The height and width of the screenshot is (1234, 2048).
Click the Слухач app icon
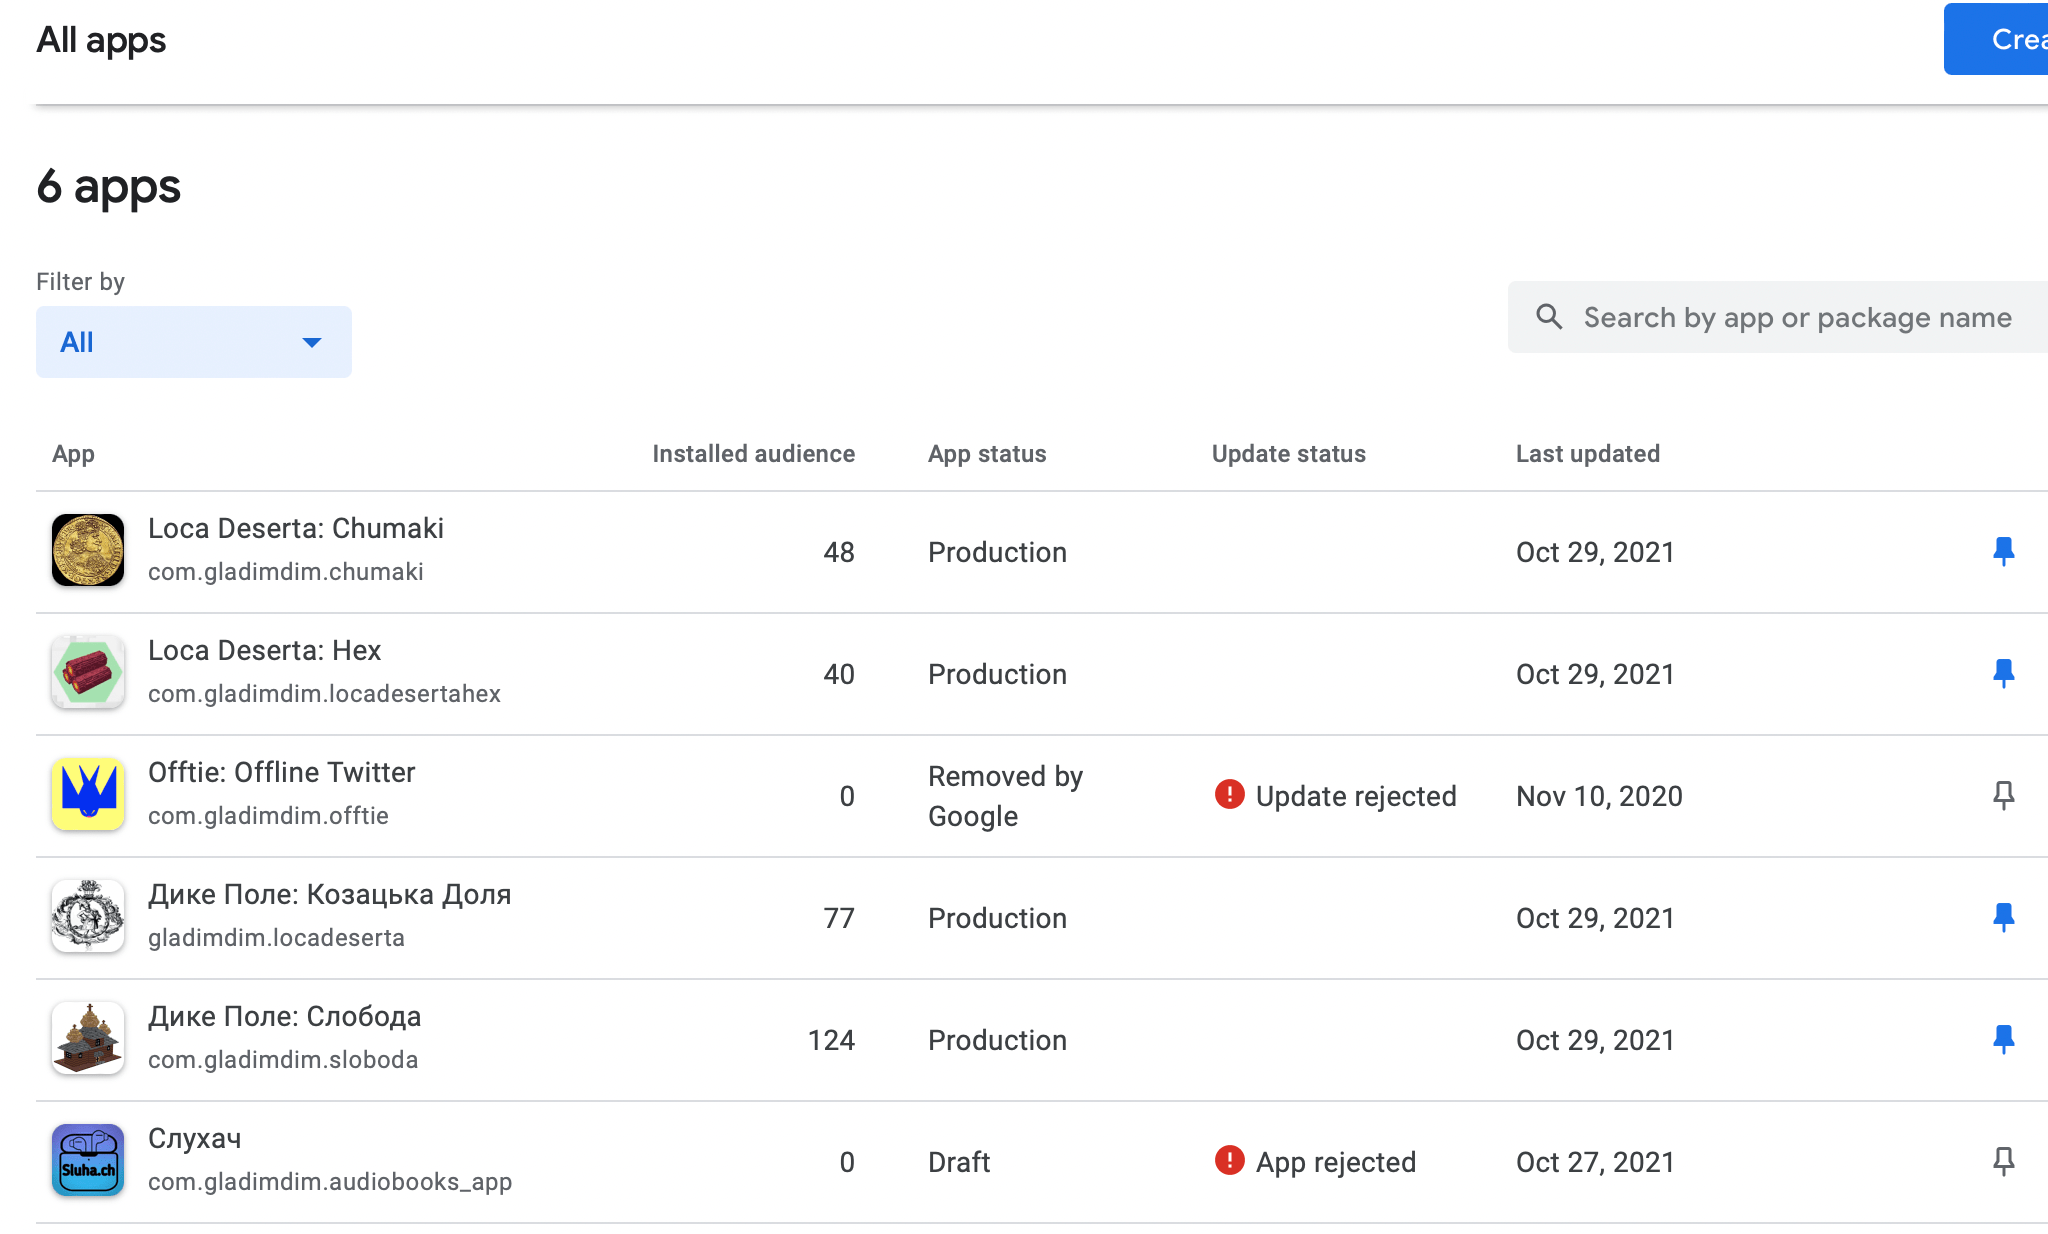[x=87, y=1161]
